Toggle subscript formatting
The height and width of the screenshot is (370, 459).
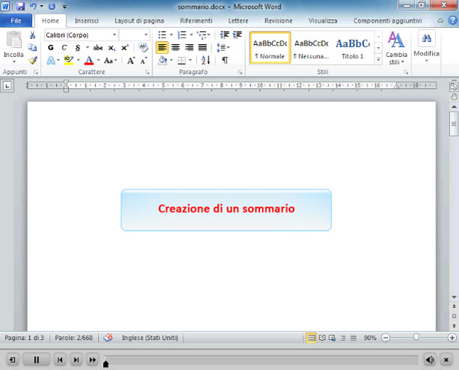pyautogui.click(x=112, y=48)
